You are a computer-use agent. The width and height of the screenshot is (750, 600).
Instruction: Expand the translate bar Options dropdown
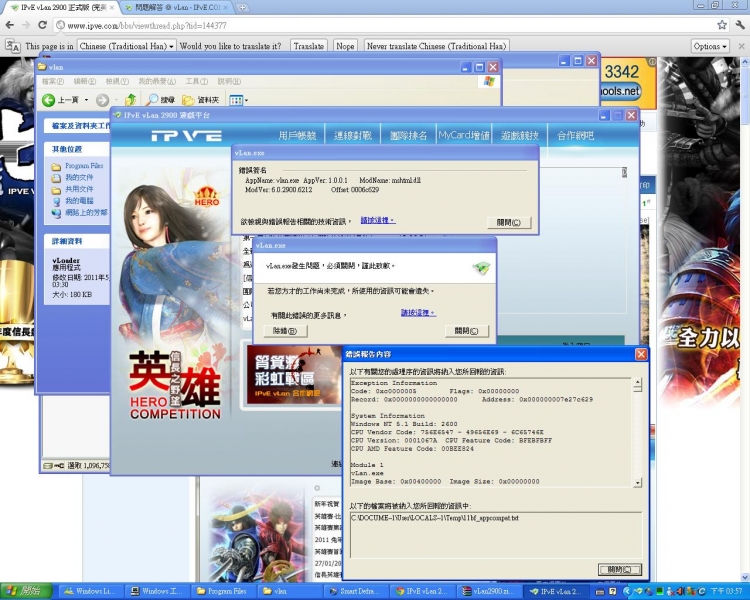[711, 46]
